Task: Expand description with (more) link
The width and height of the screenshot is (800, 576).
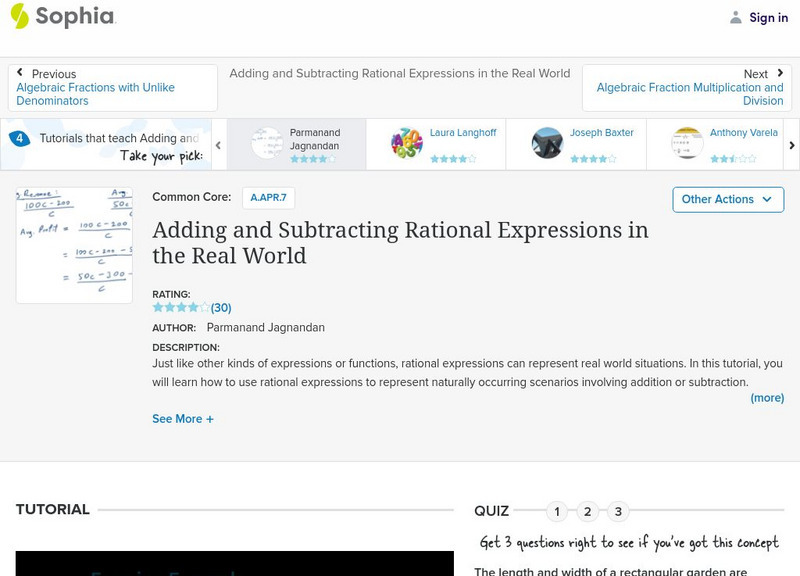Action: (767, 398)
